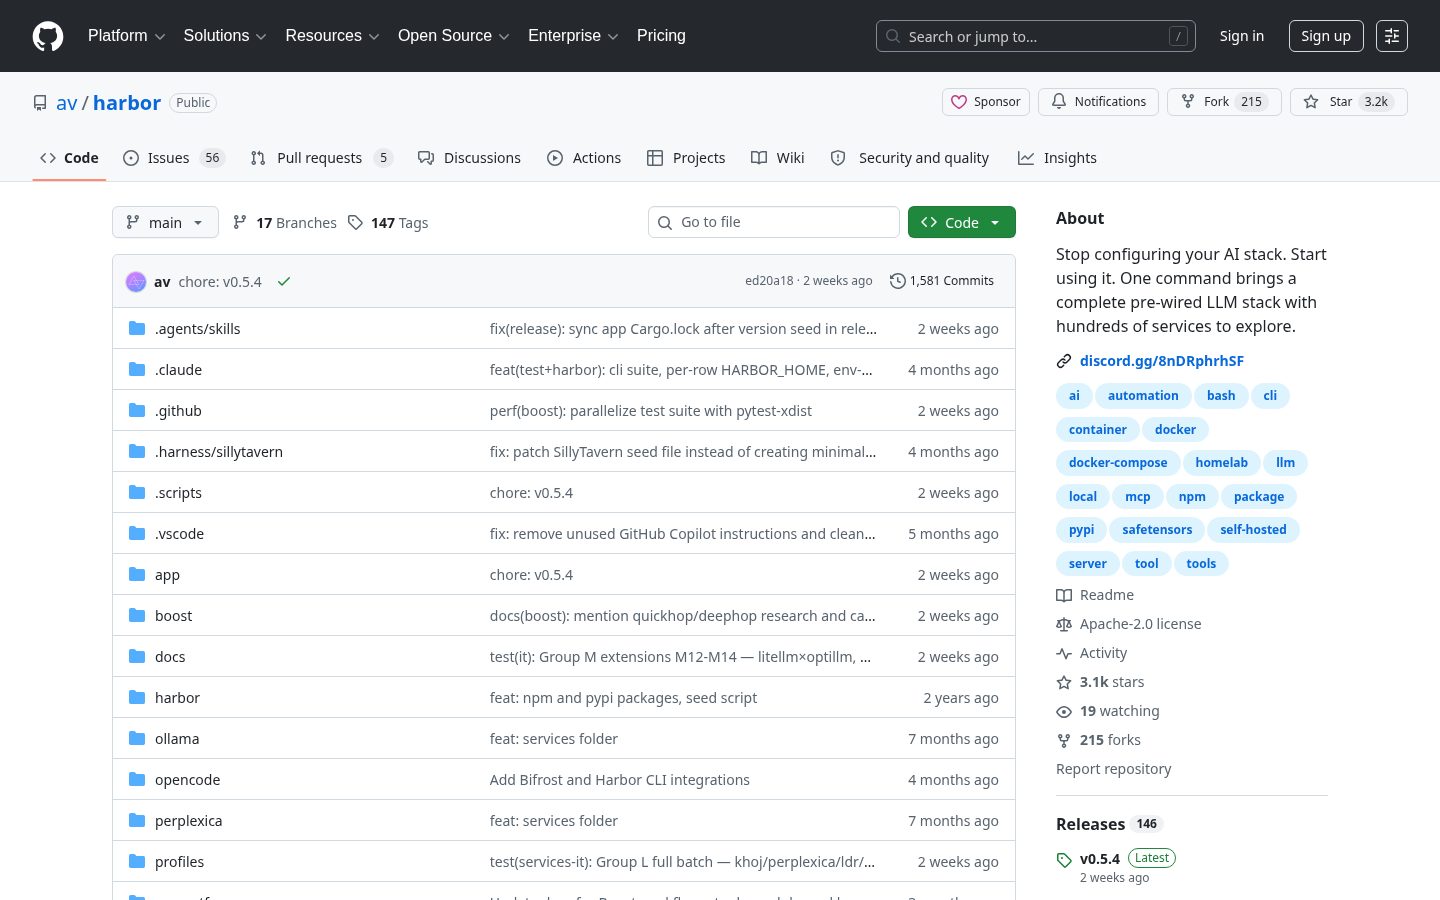Switch to the Actions tab
The width and height of the screenshot is (1440, 900).
(x=584, y=158)
